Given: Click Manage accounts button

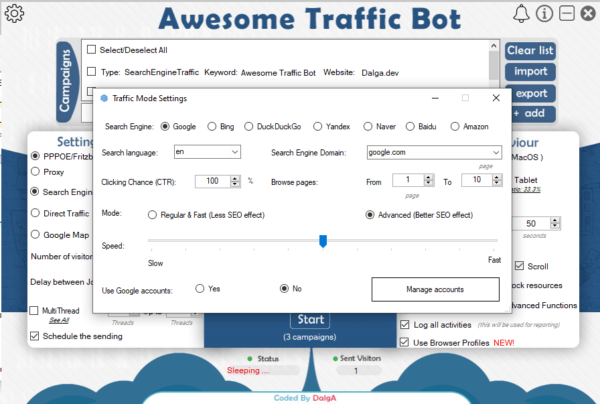Looking at the screenshot, I should [x=435, y=290].
